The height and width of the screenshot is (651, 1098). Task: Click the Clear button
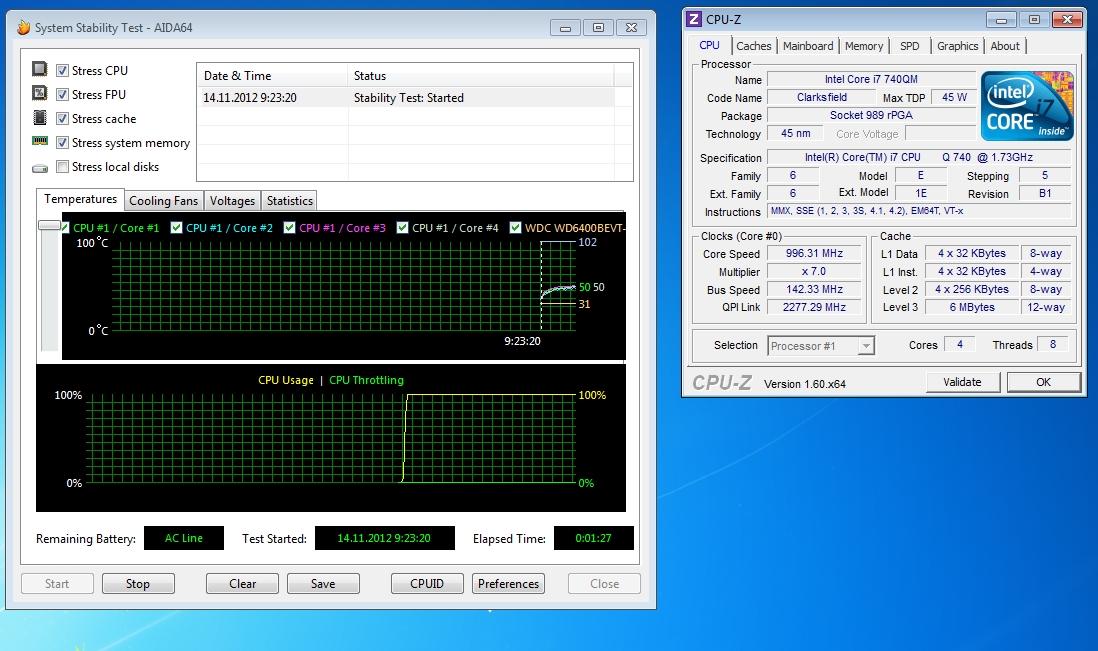point(242,584)
